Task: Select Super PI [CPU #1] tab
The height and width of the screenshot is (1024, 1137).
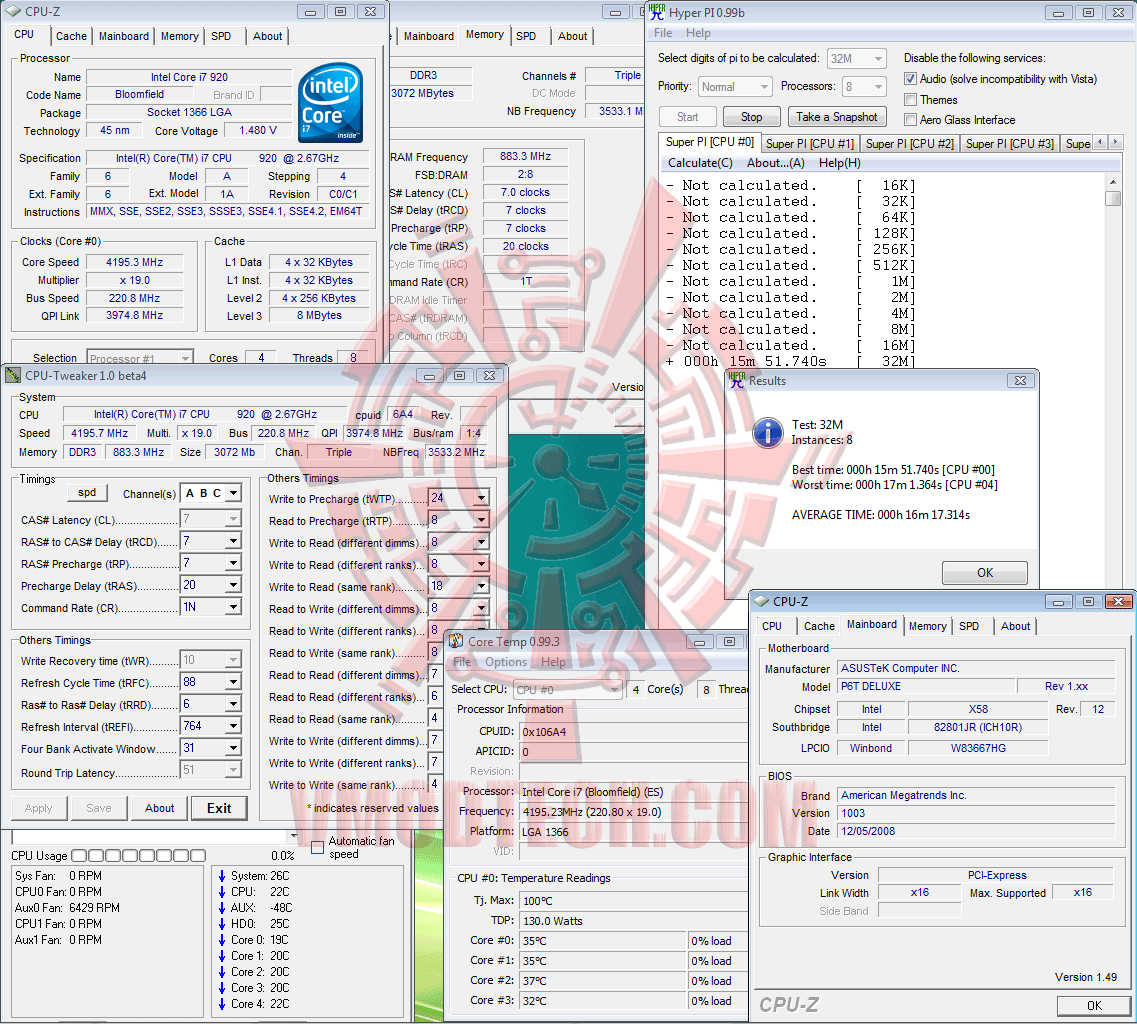Action: pyautogui.click(x=810, y=144)
